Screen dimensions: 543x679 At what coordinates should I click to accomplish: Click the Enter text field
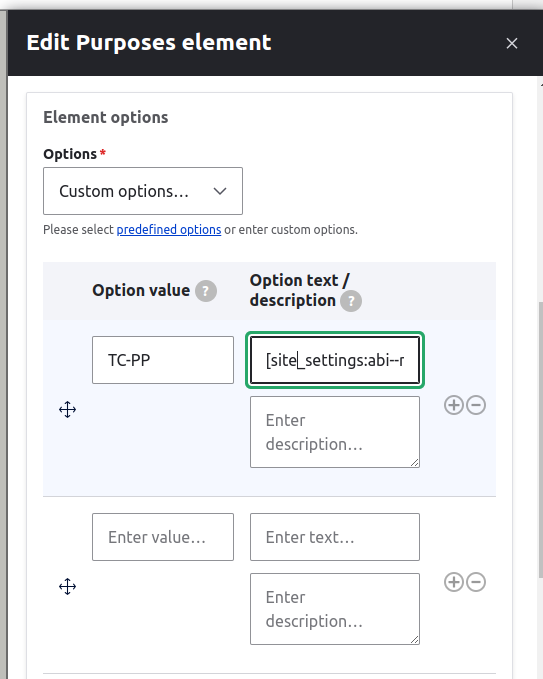point(335,537)
